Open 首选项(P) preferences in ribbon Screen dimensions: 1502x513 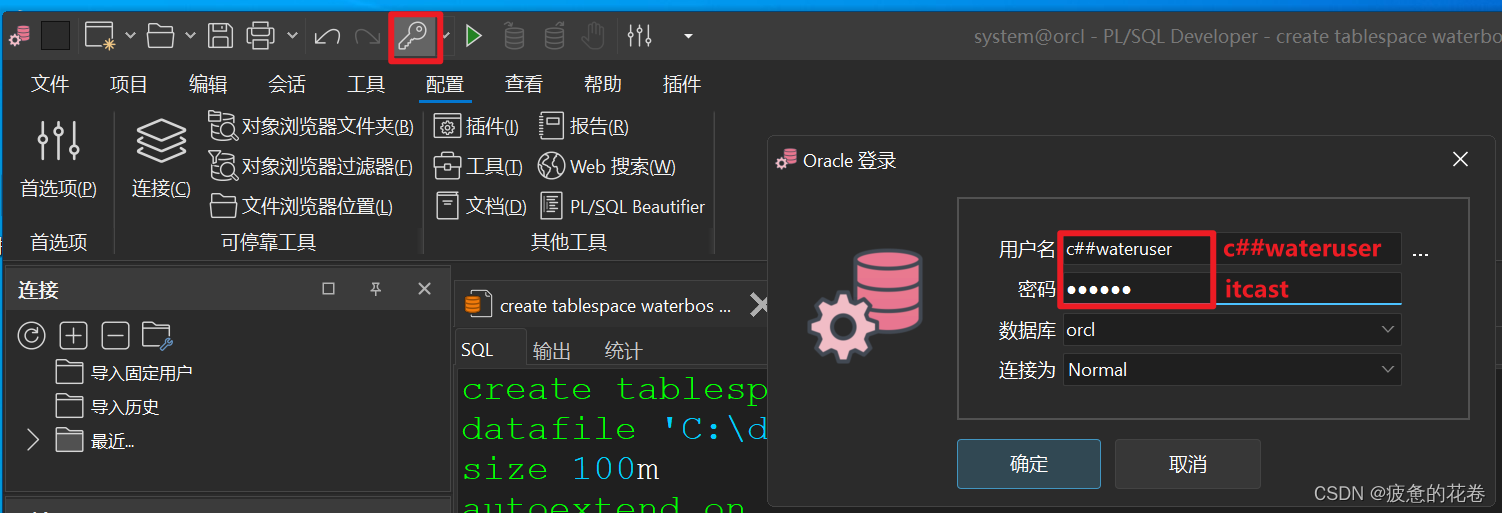58,158
